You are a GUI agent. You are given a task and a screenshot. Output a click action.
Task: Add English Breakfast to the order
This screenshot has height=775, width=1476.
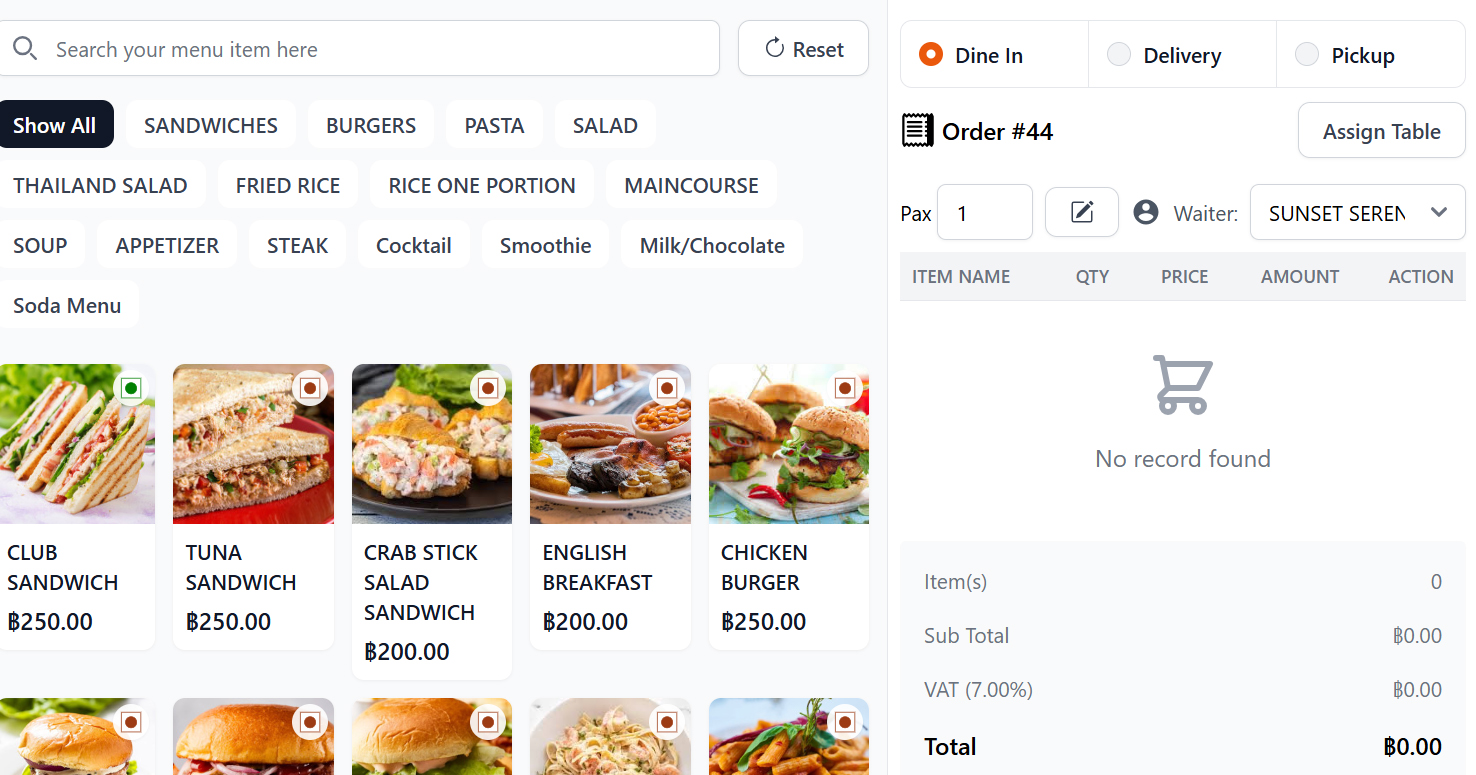click(610, 506)
